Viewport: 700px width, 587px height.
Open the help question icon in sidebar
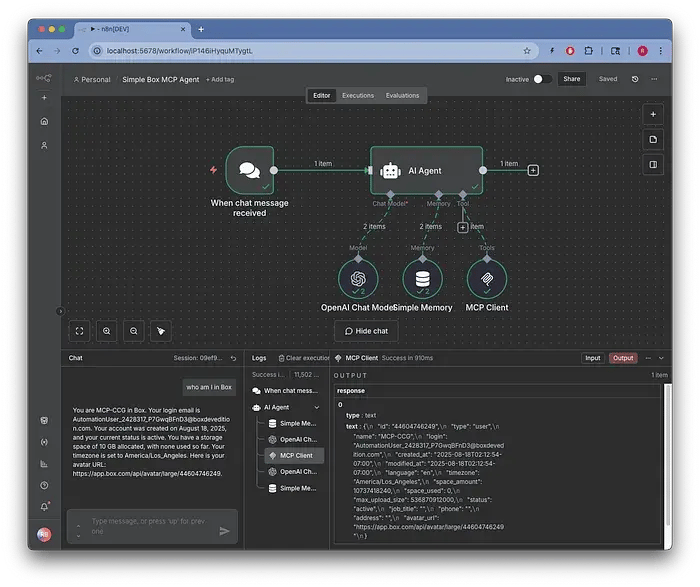[x=44, y=485]
